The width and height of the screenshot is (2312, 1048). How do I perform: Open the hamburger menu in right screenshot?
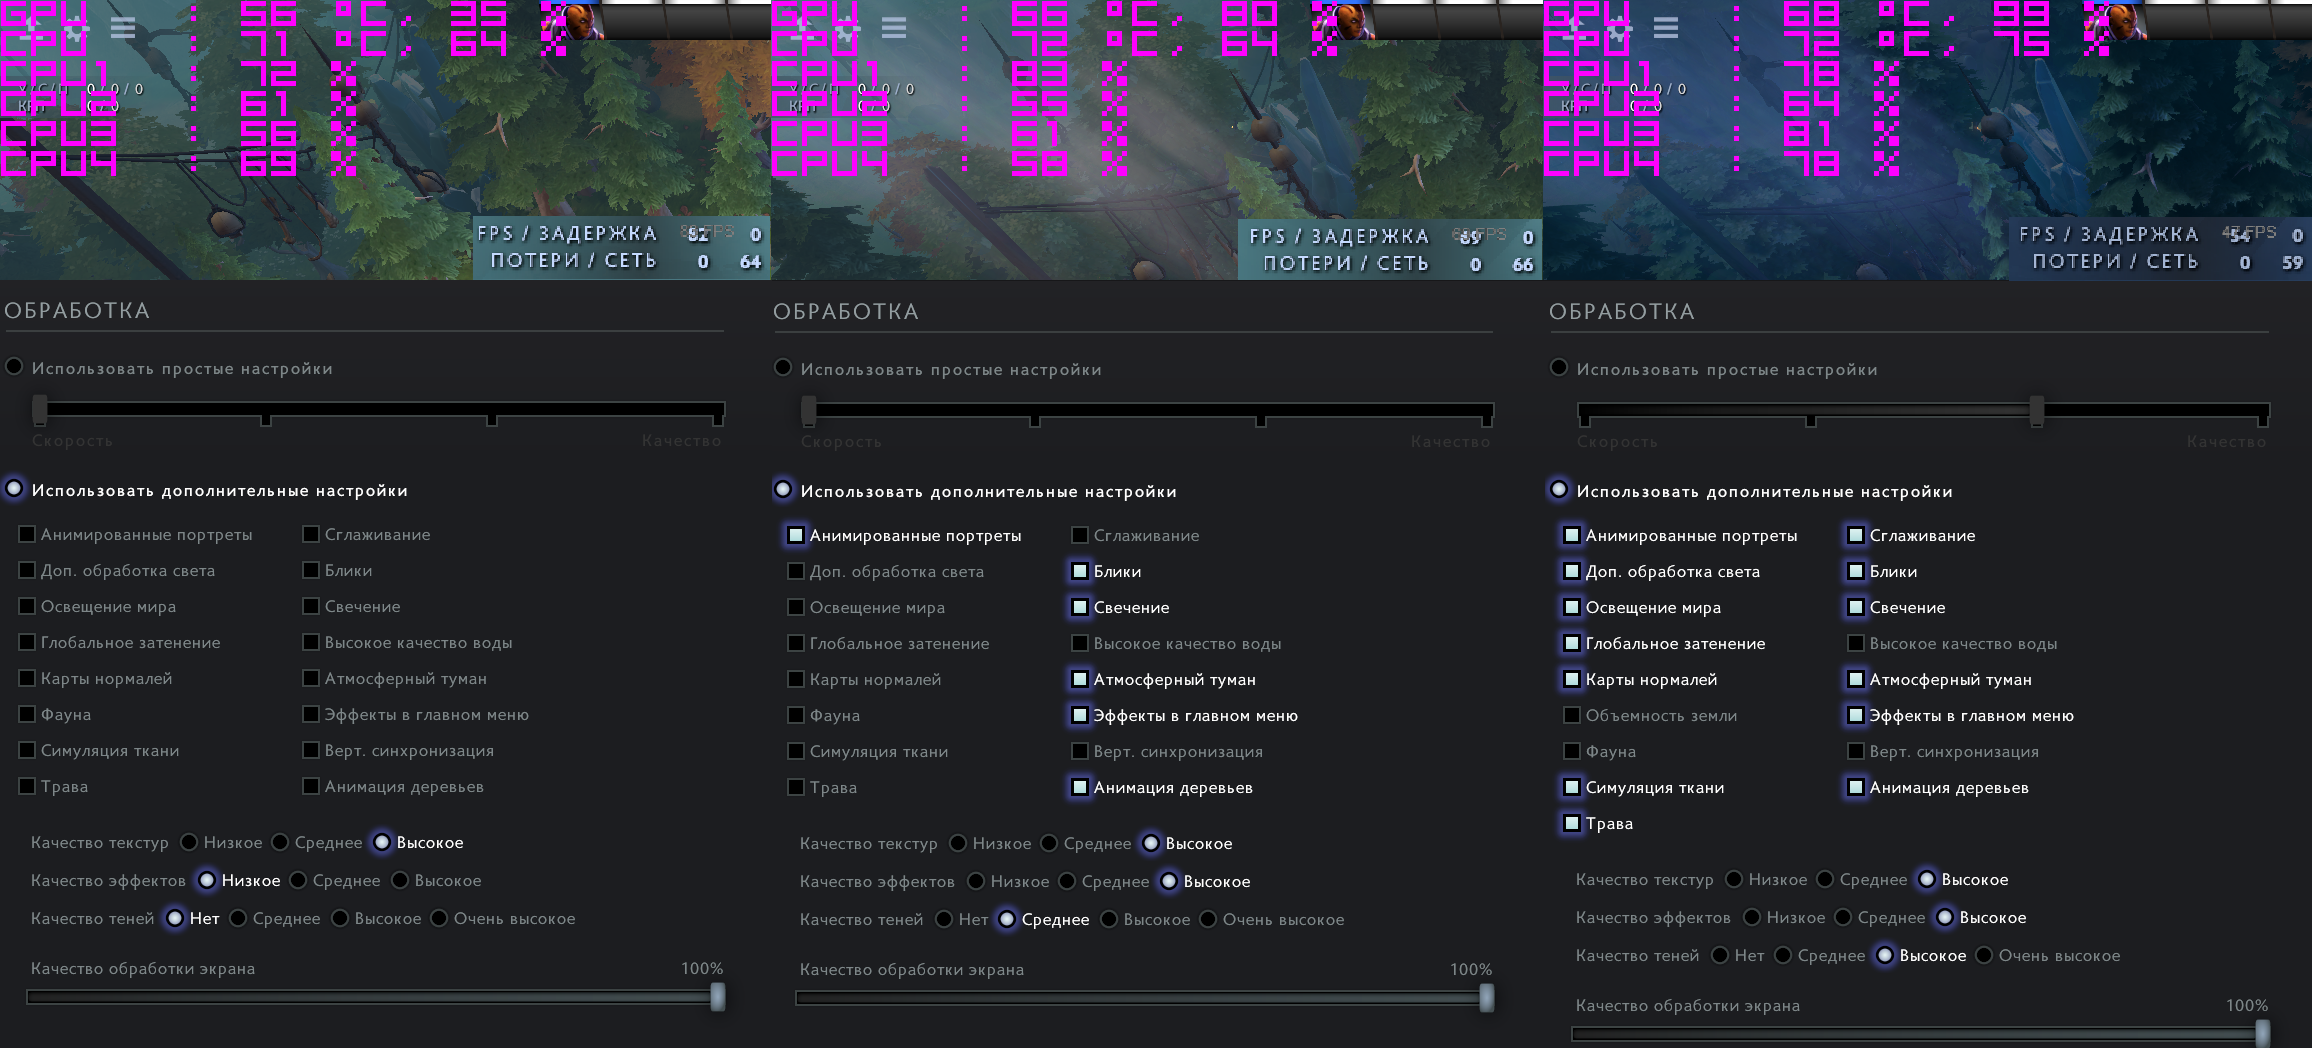point(1666,28)
